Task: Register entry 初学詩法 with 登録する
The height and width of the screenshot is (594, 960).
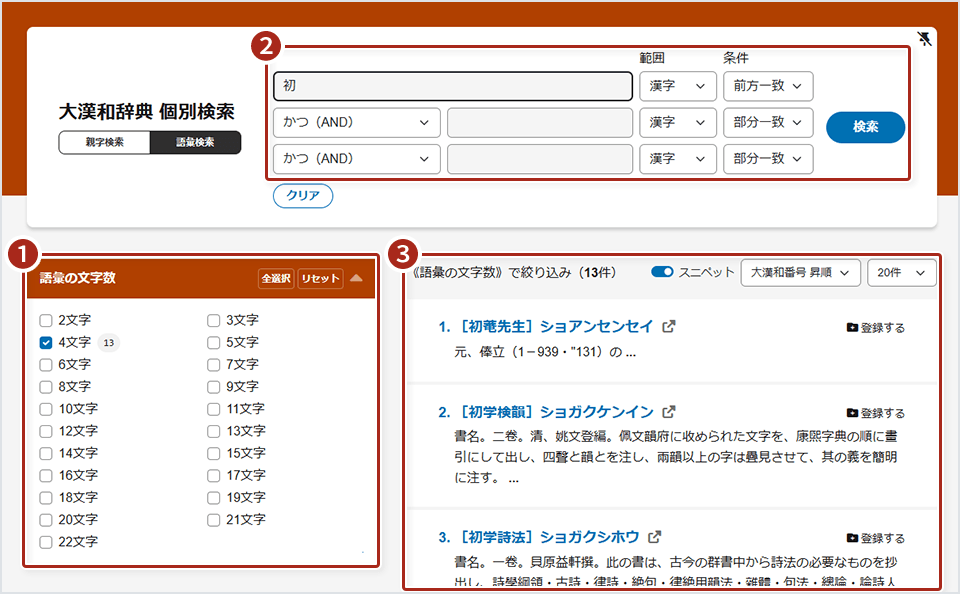Action: tap(876, 538)
